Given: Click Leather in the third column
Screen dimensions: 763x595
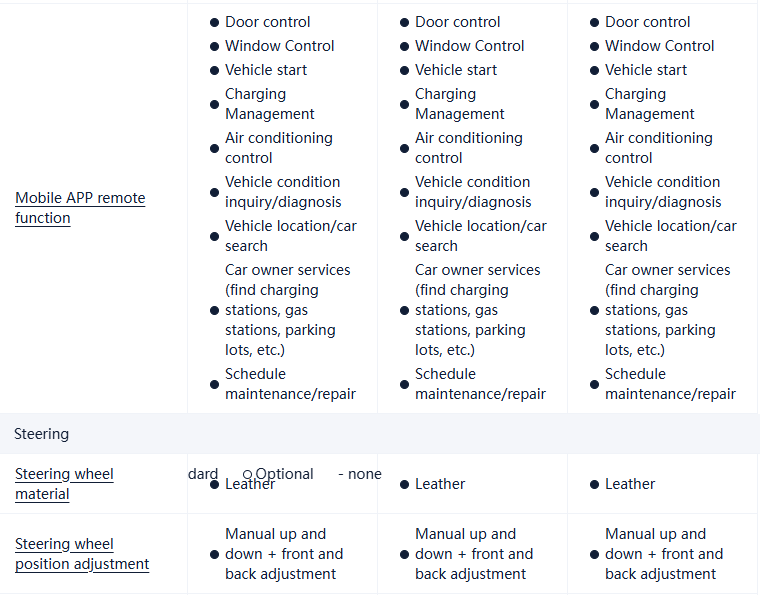Looking at the screenshot, I should 630,484.
